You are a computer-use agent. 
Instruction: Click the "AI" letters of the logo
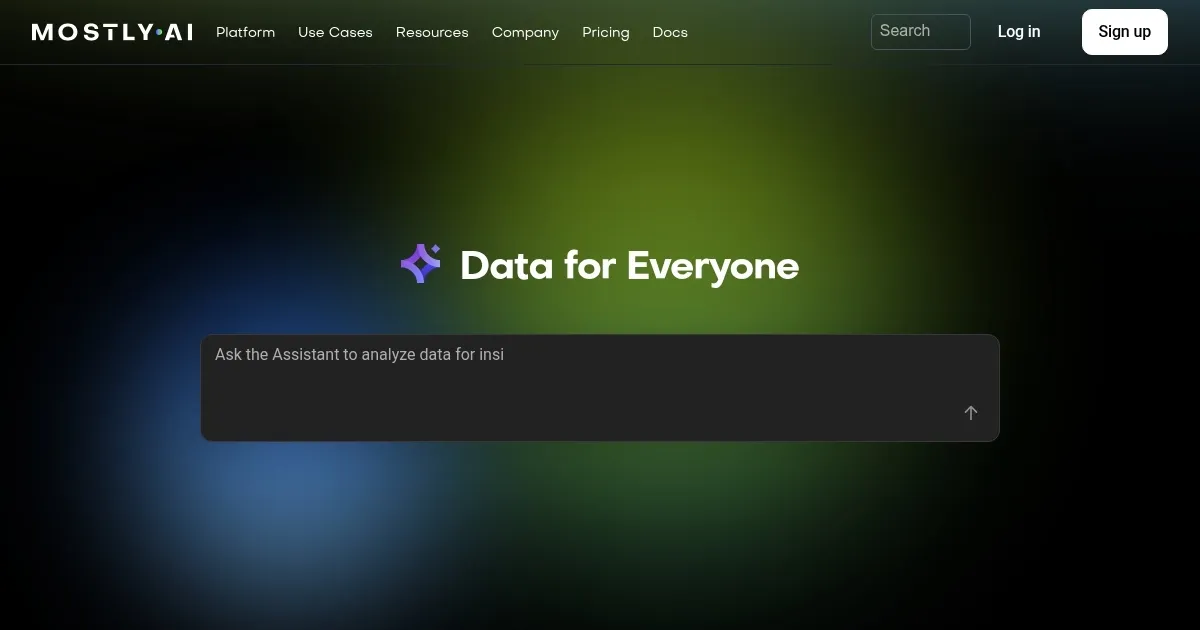[179, 32]
